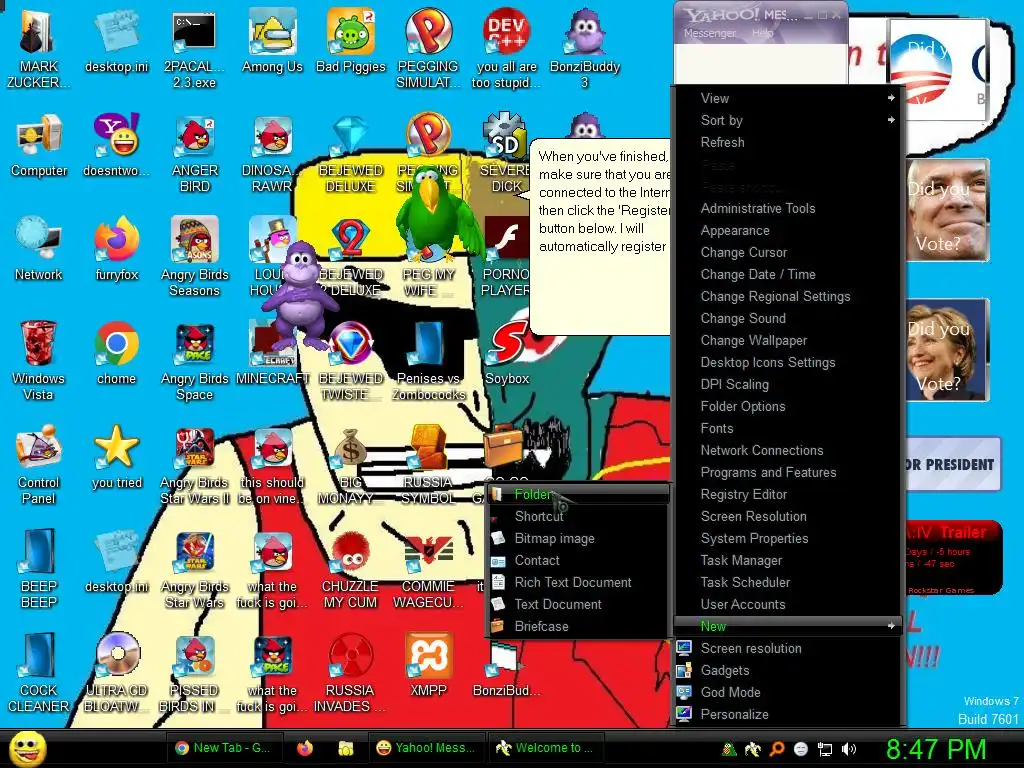Choose Refresh in context menu
Viewport: 1024px width, 768px height.
pyautogui.click(x=788, y=142)
